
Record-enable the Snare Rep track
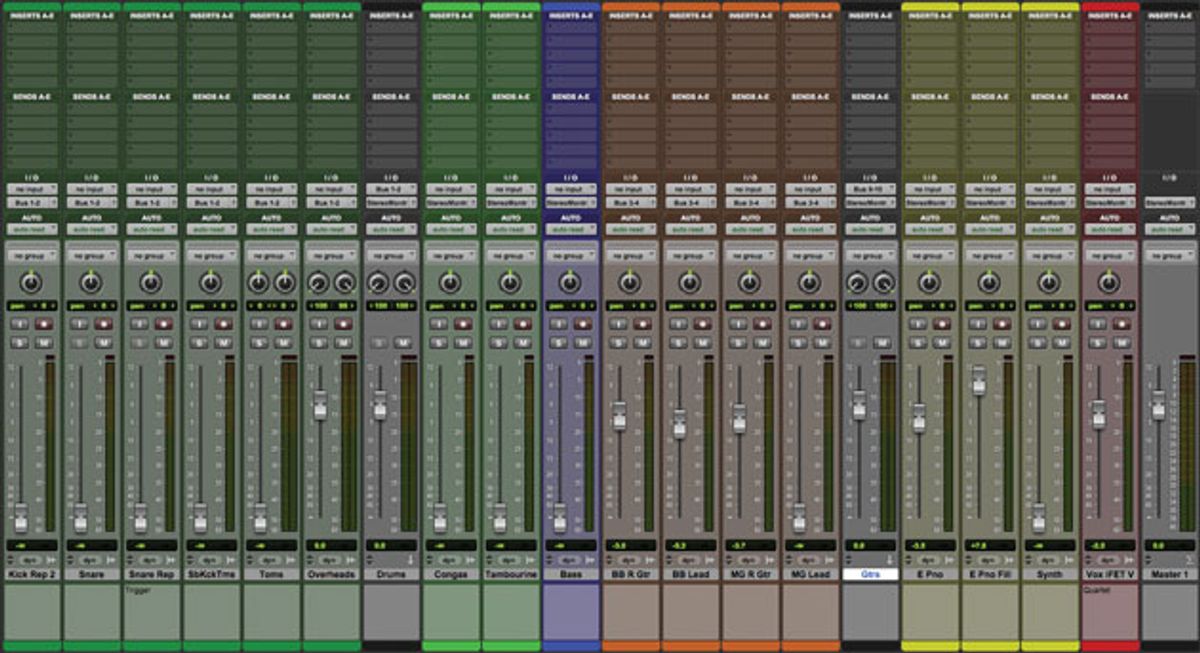tap(163, 324)
